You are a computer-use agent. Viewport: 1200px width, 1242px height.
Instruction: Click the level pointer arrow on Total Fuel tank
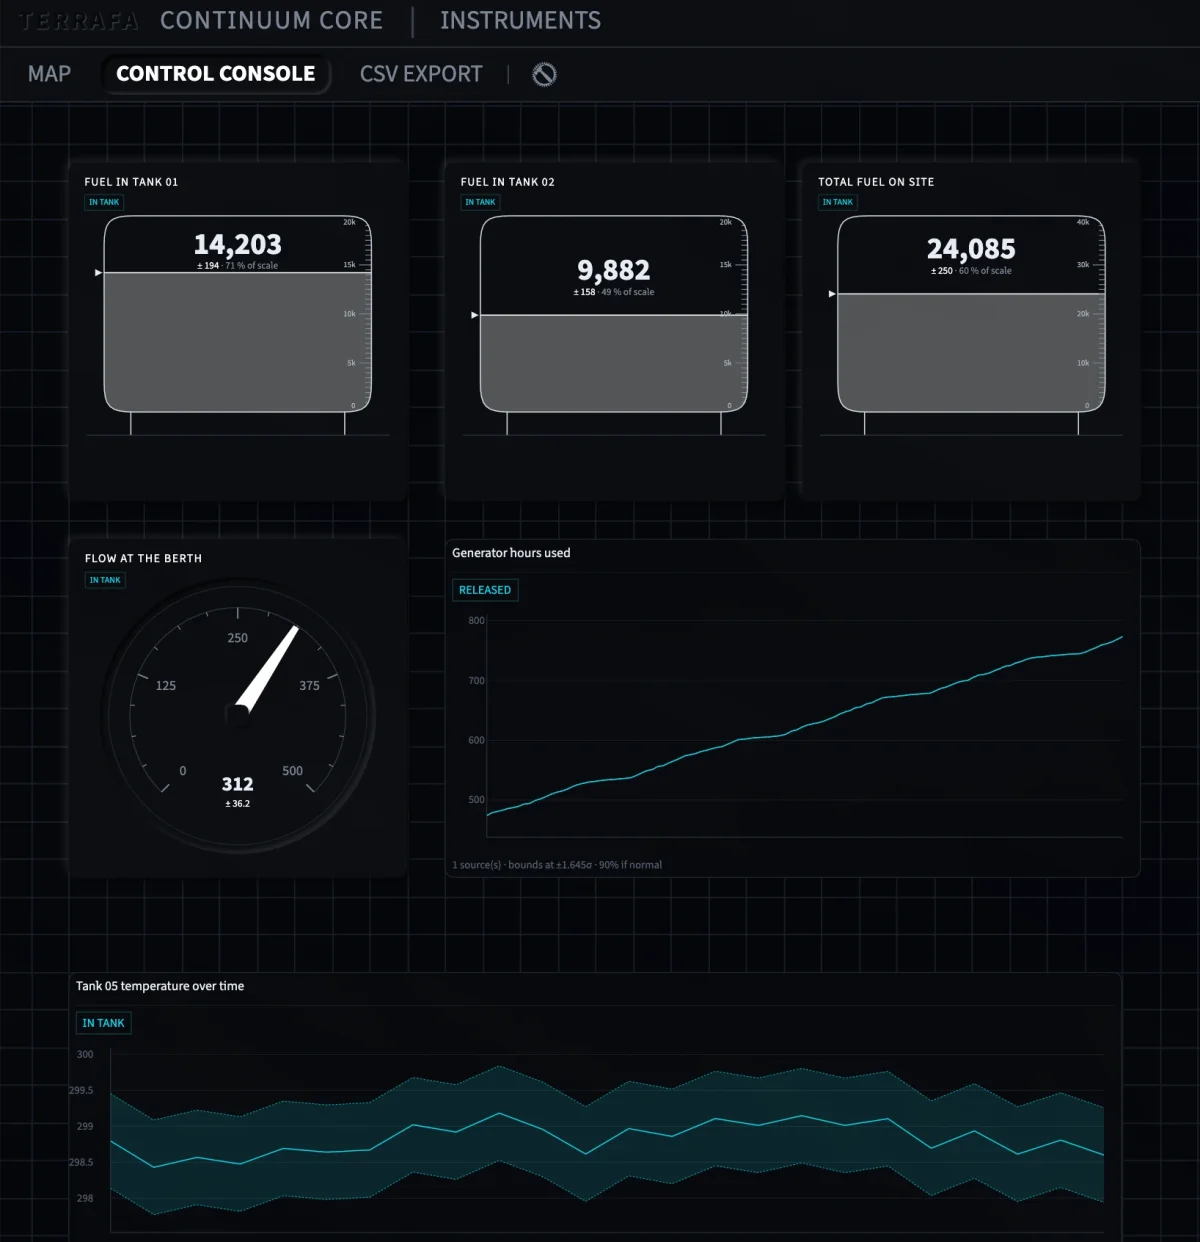tap(832, 294)
